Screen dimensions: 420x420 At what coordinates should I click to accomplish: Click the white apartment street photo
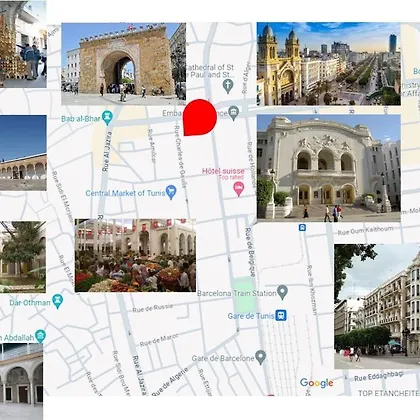(377, 306)
